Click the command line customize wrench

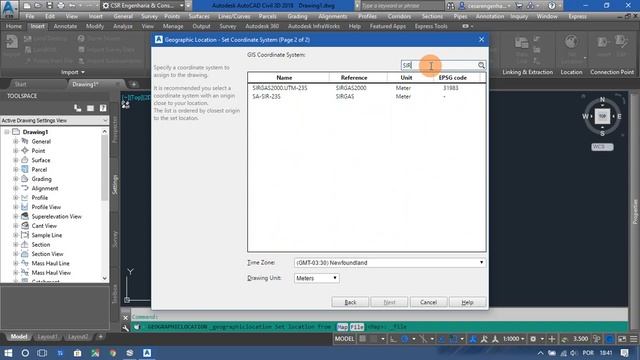tap(126, 327)
